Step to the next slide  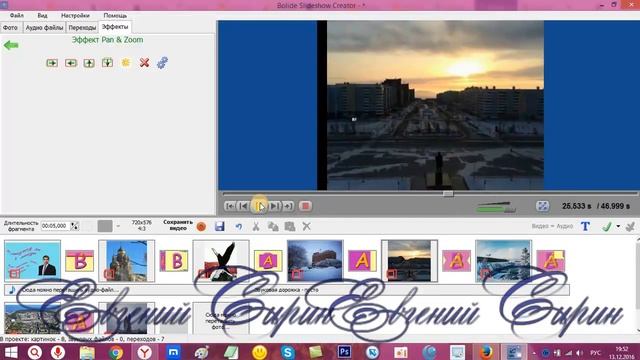pos(274,206)
